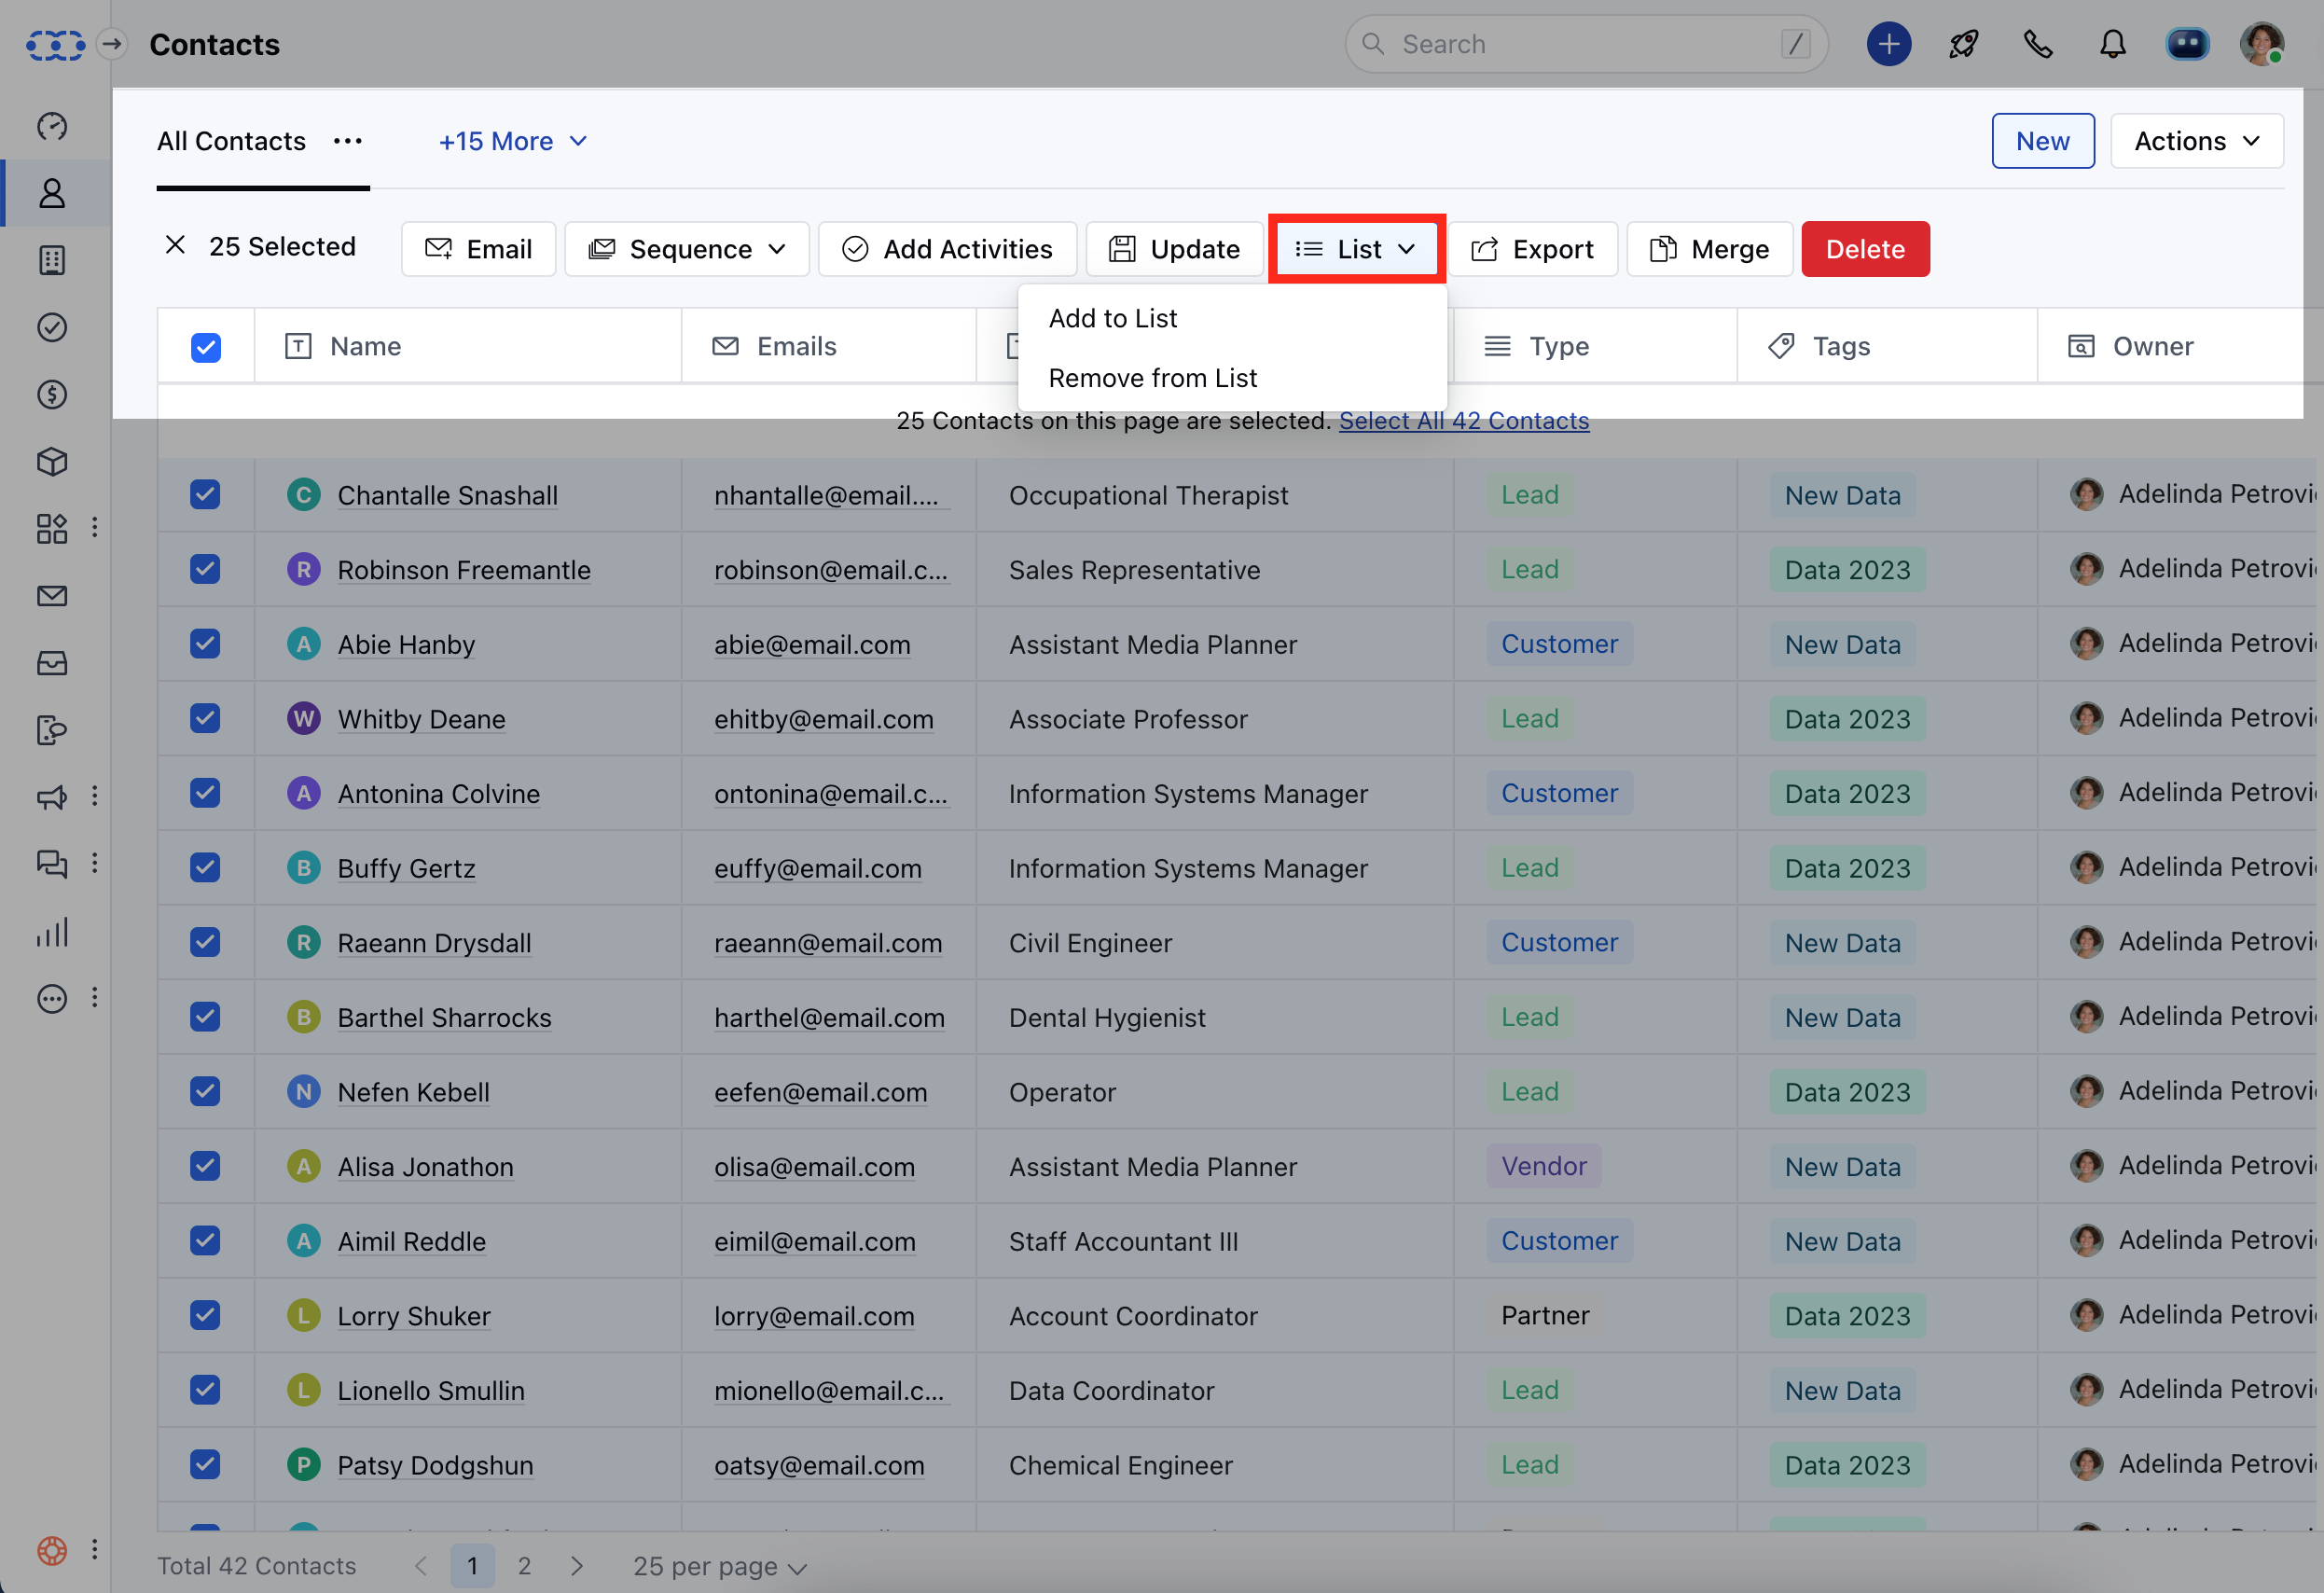Open the Help lifebuoy icon at sidebar bottom

tap(52, 1550)
